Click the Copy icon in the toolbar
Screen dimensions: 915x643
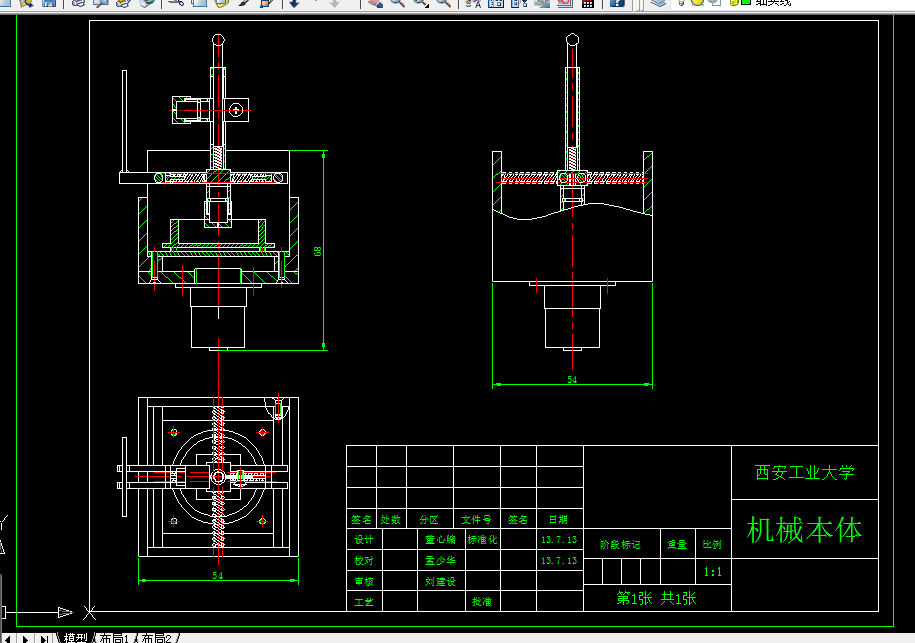[x=199, y=3]
